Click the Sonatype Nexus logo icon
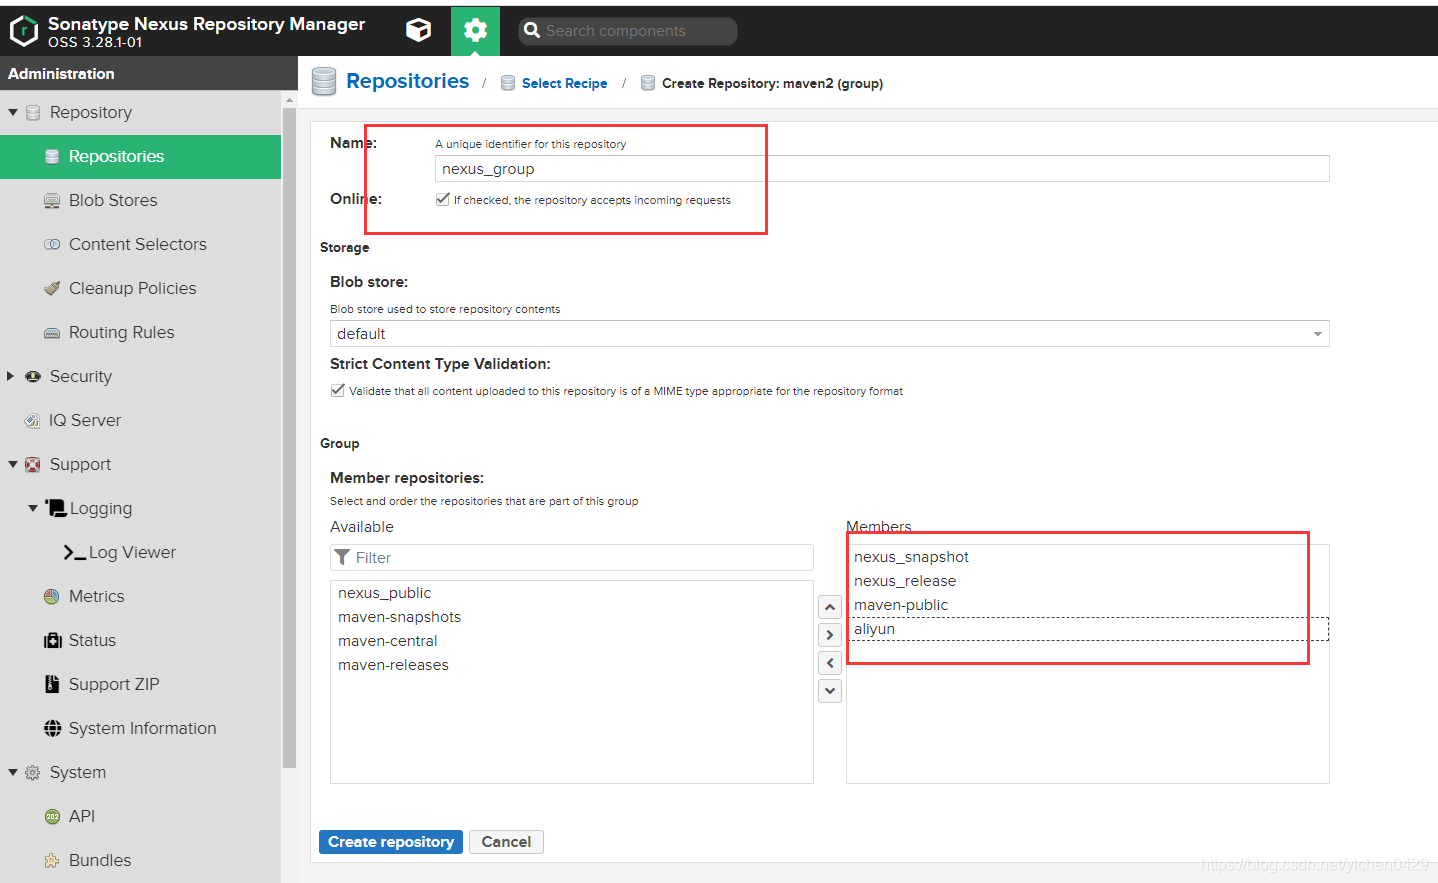This screenshot has width=1438, height=883. tap(23, 31)
